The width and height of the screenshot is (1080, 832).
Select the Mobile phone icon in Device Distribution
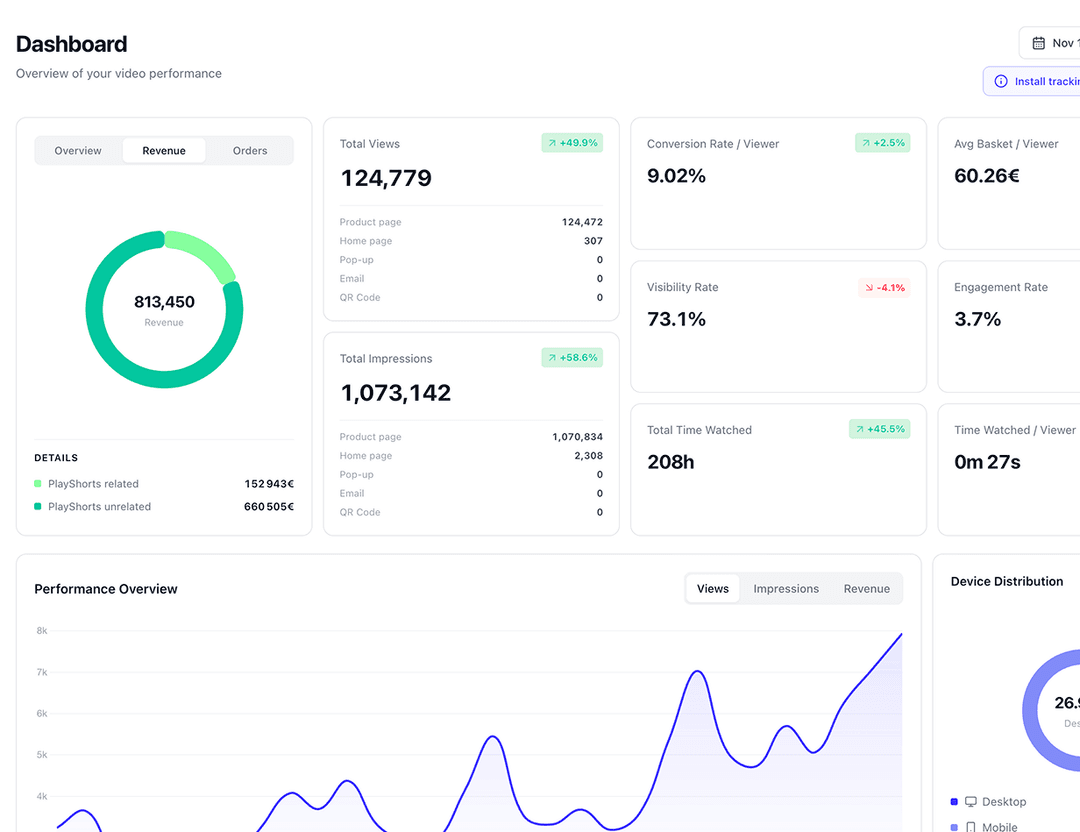pos(969,827)
